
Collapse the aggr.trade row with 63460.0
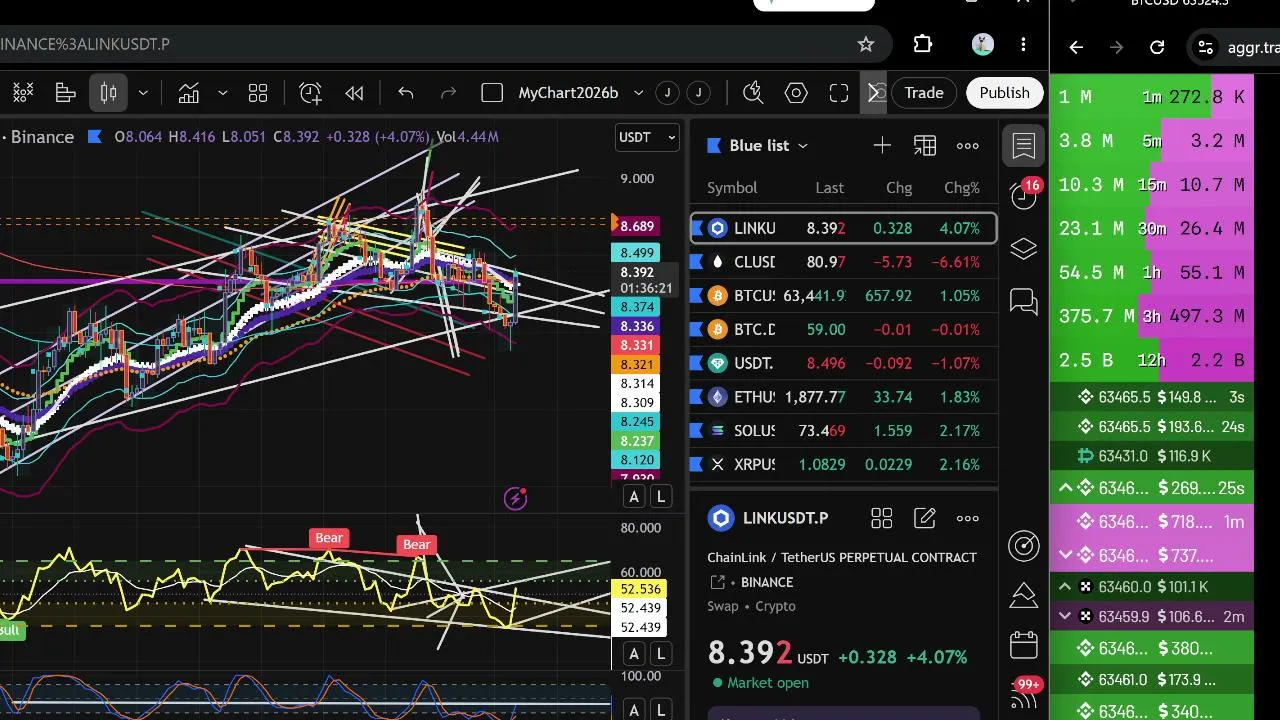coord(1064,587)
